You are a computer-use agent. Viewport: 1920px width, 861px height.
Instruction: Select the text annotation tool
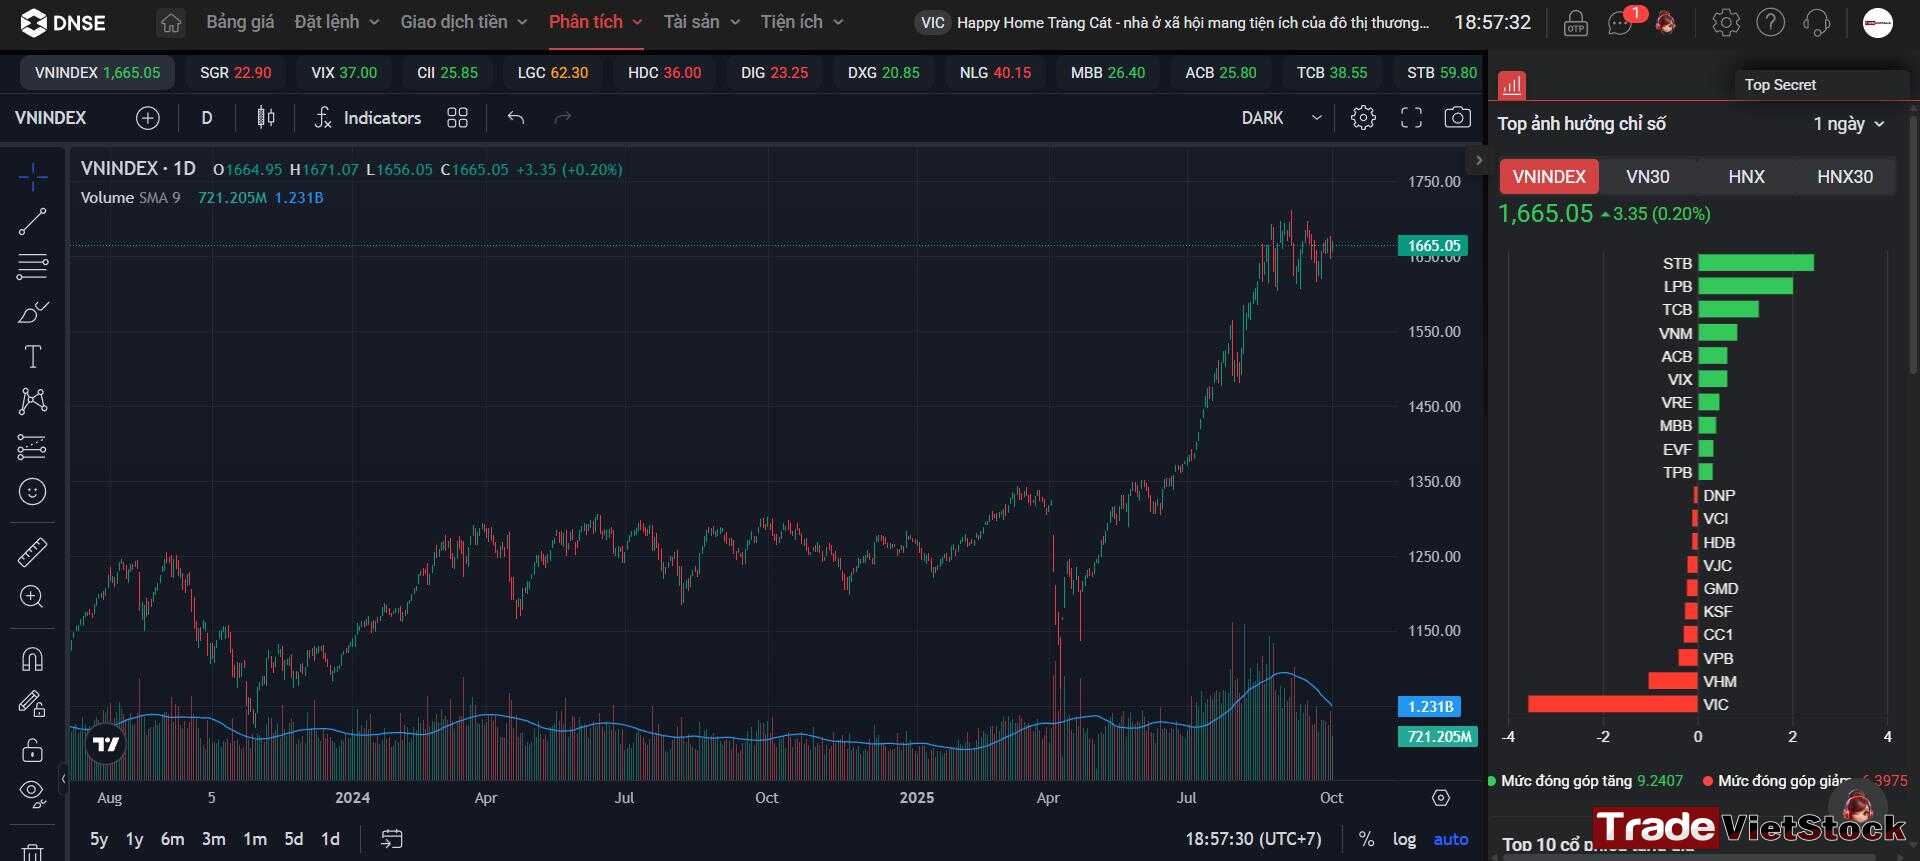coord(32,357)
